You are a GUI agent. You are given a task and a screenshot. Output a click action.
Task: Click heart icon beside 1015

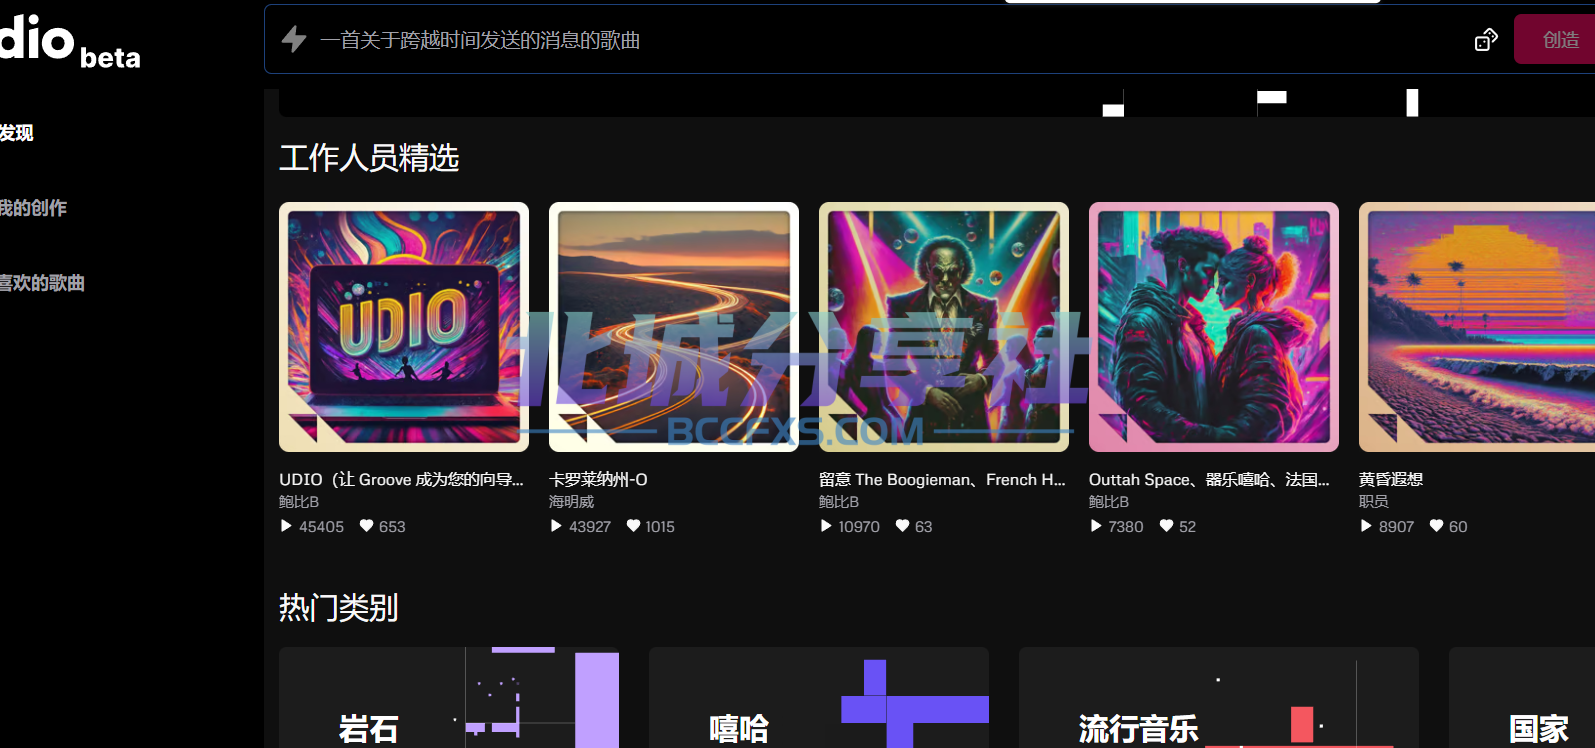[633, 526]
